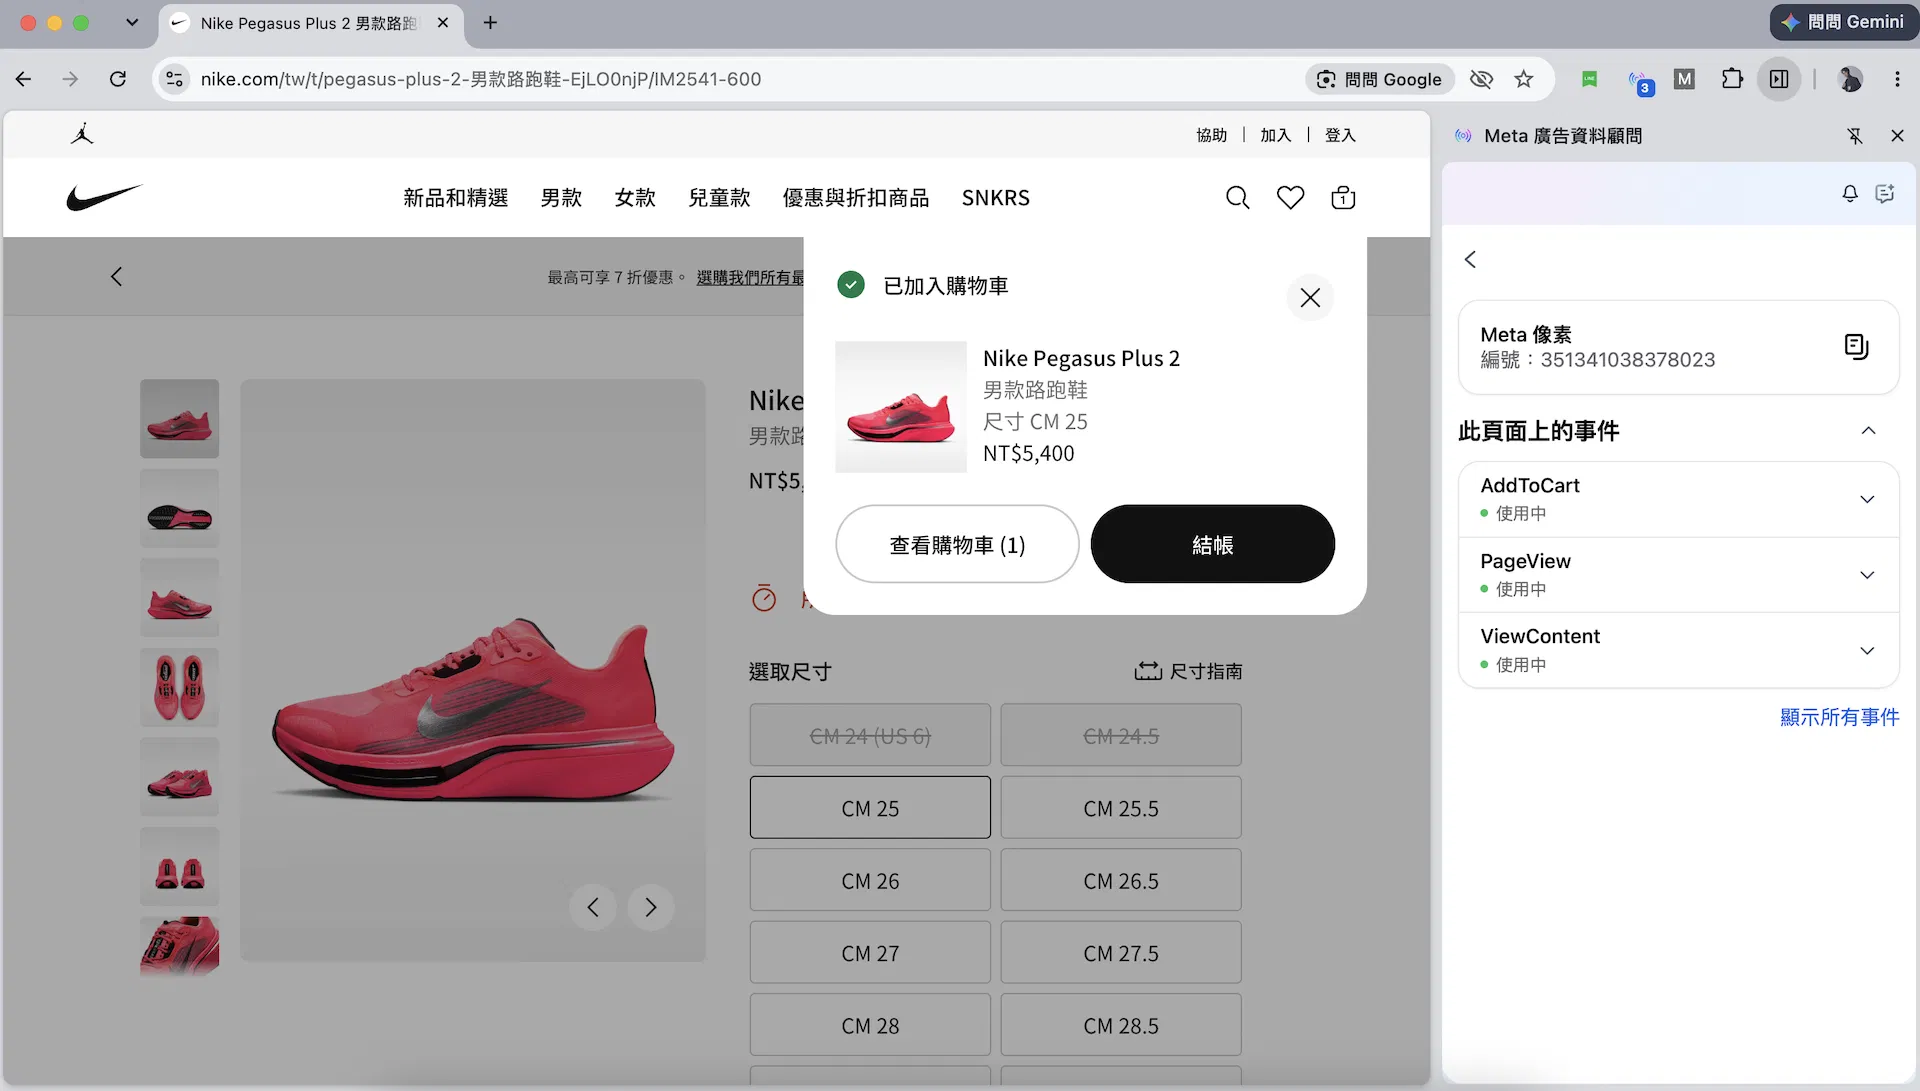Open a new browser tab
This screenshot has height=1091, width=1920.
490,22
